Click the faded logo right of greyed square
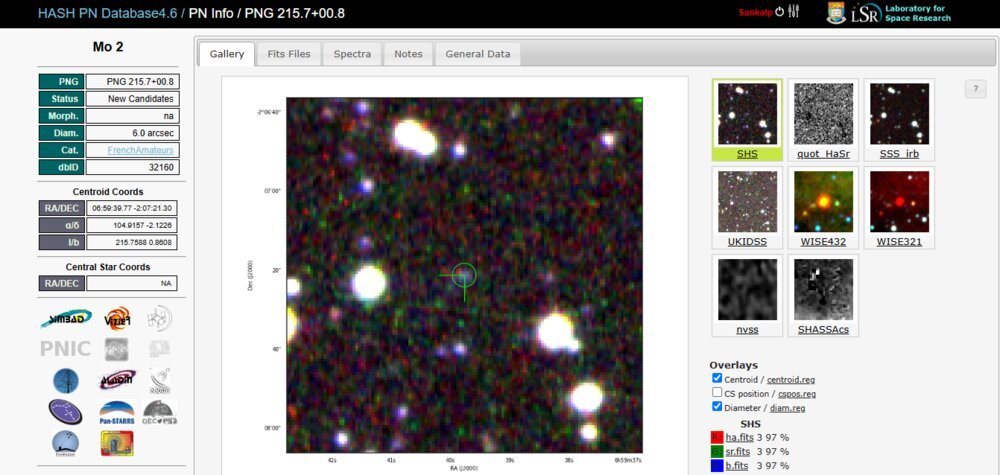 click(x=159, y=349)
